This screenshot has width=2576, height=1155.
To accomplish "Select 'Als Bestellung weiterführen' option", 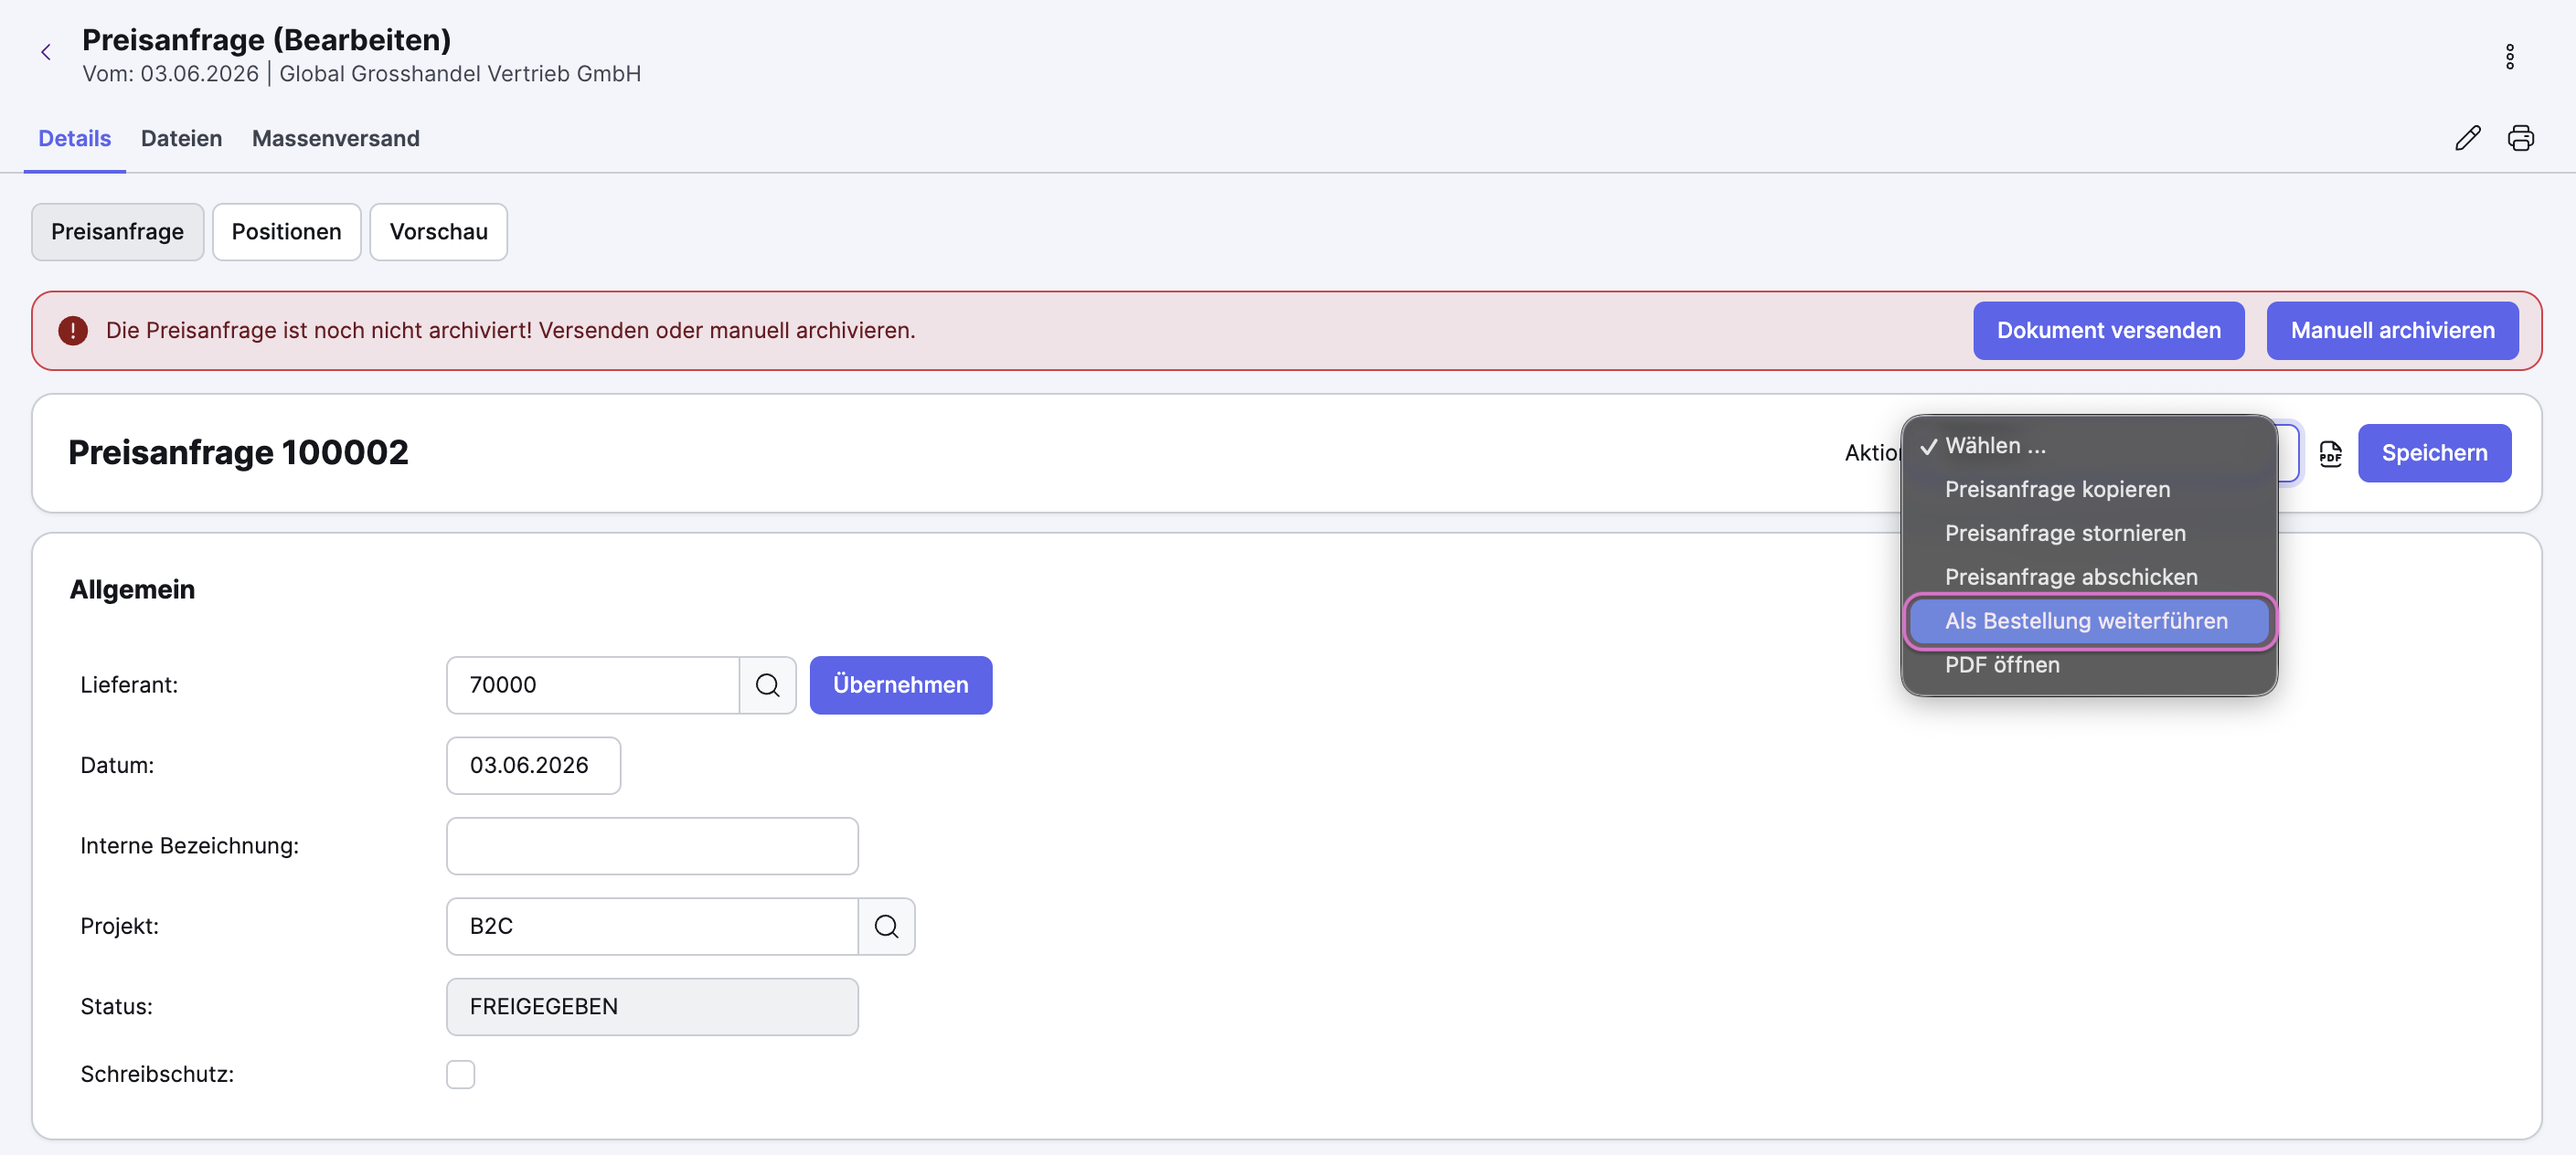I will pyautogui.click(x=2088, y=621).
